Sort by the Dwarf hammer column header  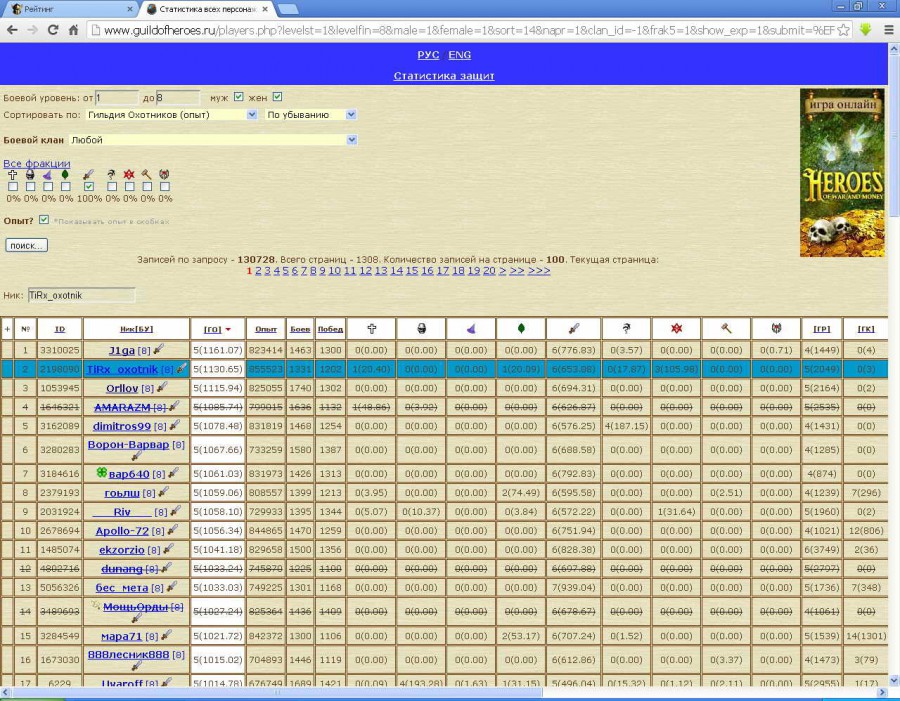click(x=726, y=328)
